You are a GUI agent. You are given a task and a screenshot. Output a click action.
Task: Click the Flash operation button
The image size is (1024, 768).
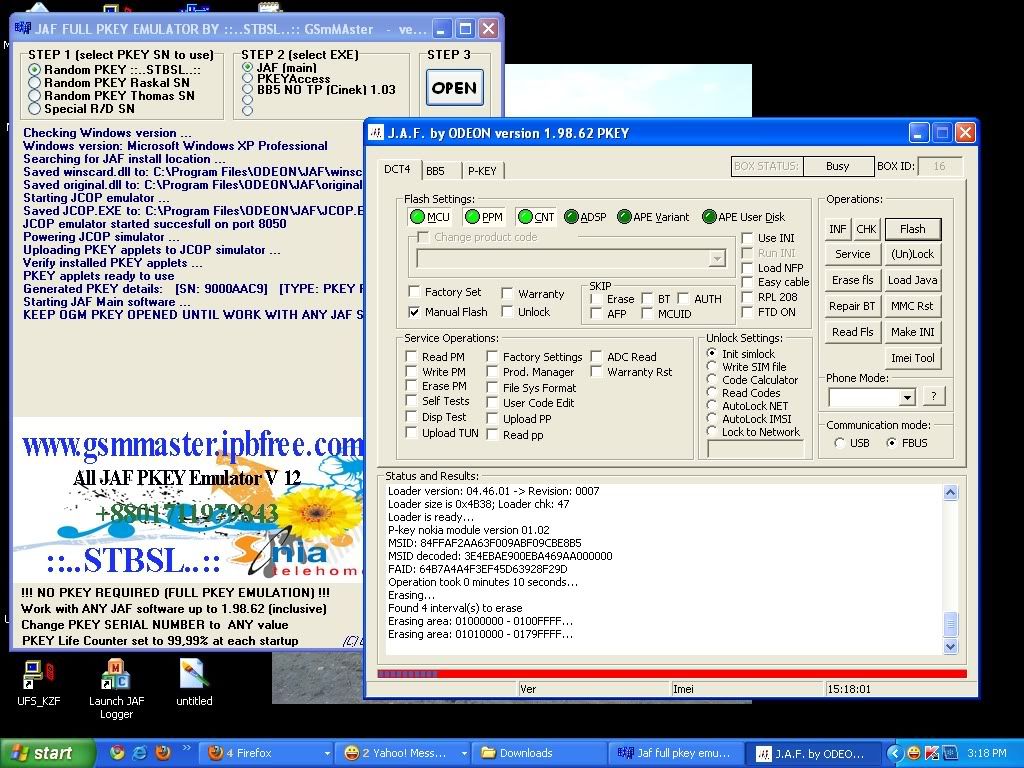pos(912,229)
